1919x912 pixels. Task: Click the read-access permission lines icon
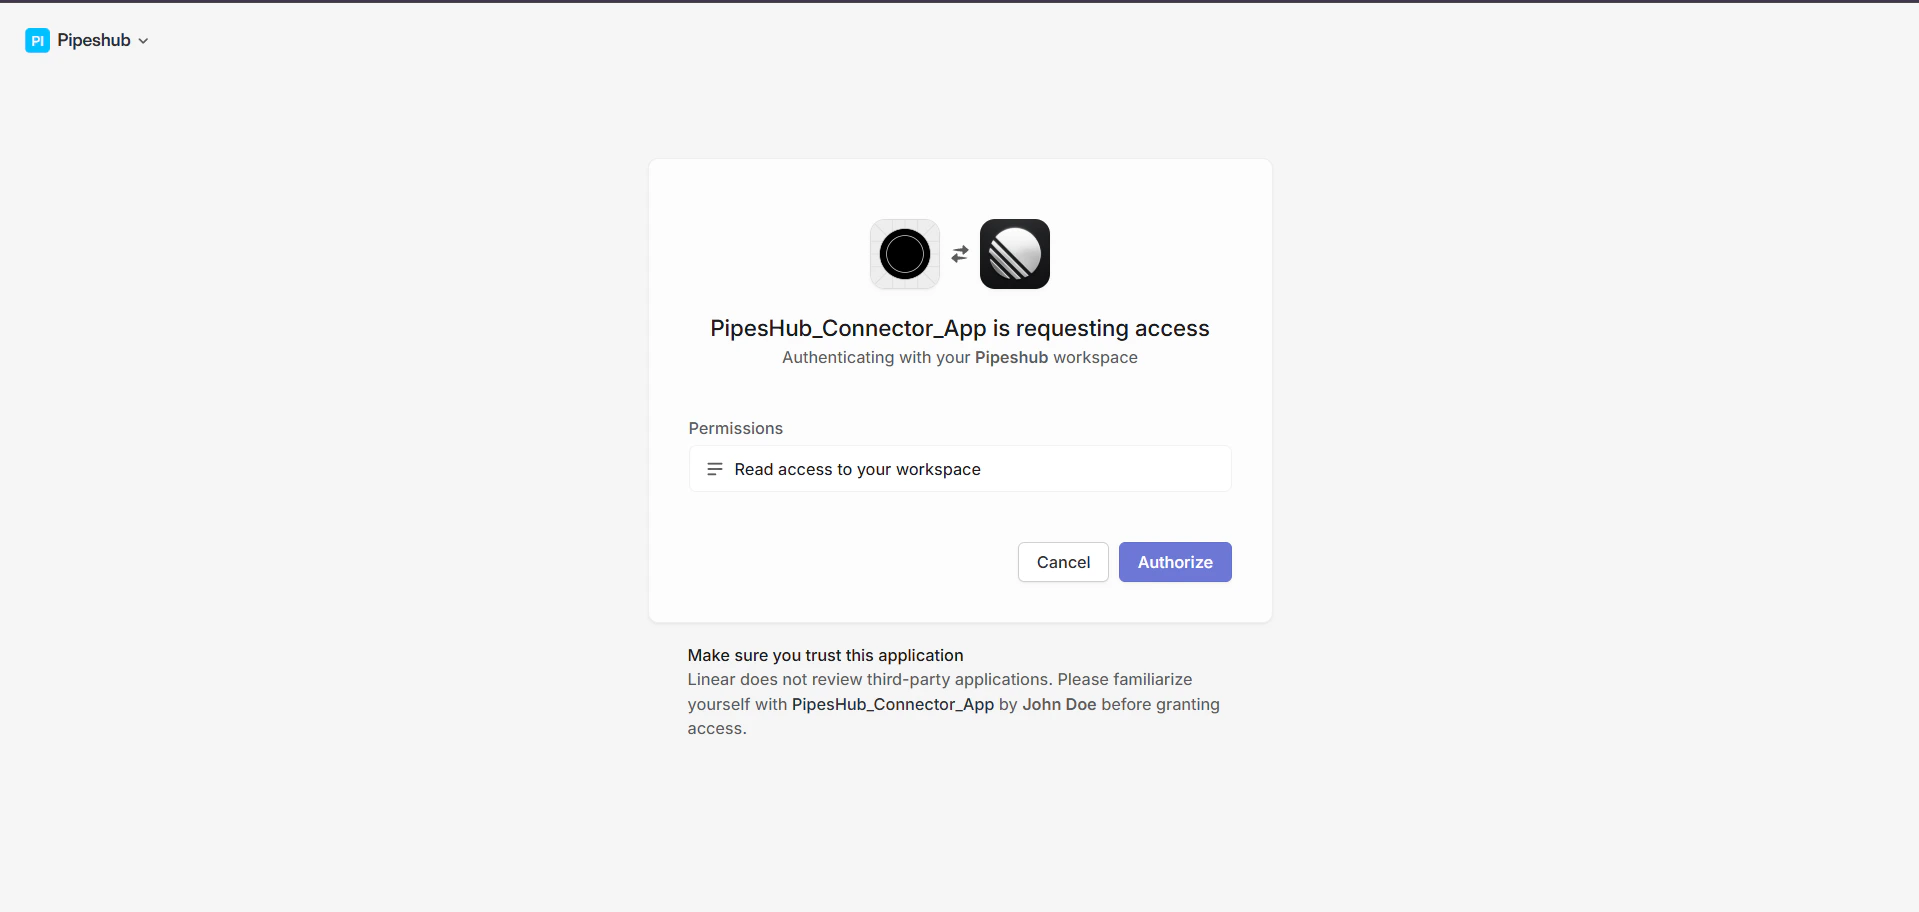[714, 468]
